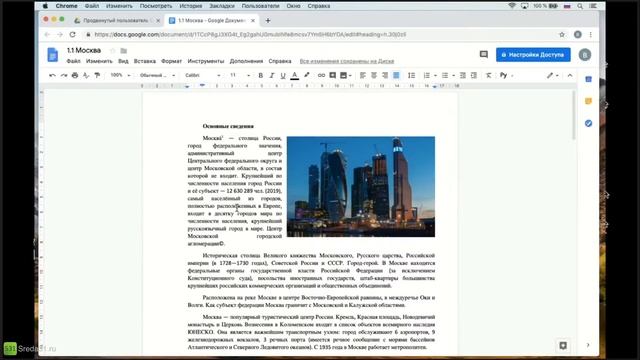
Task: Open line spacing options
Action: tap(411, 76)
